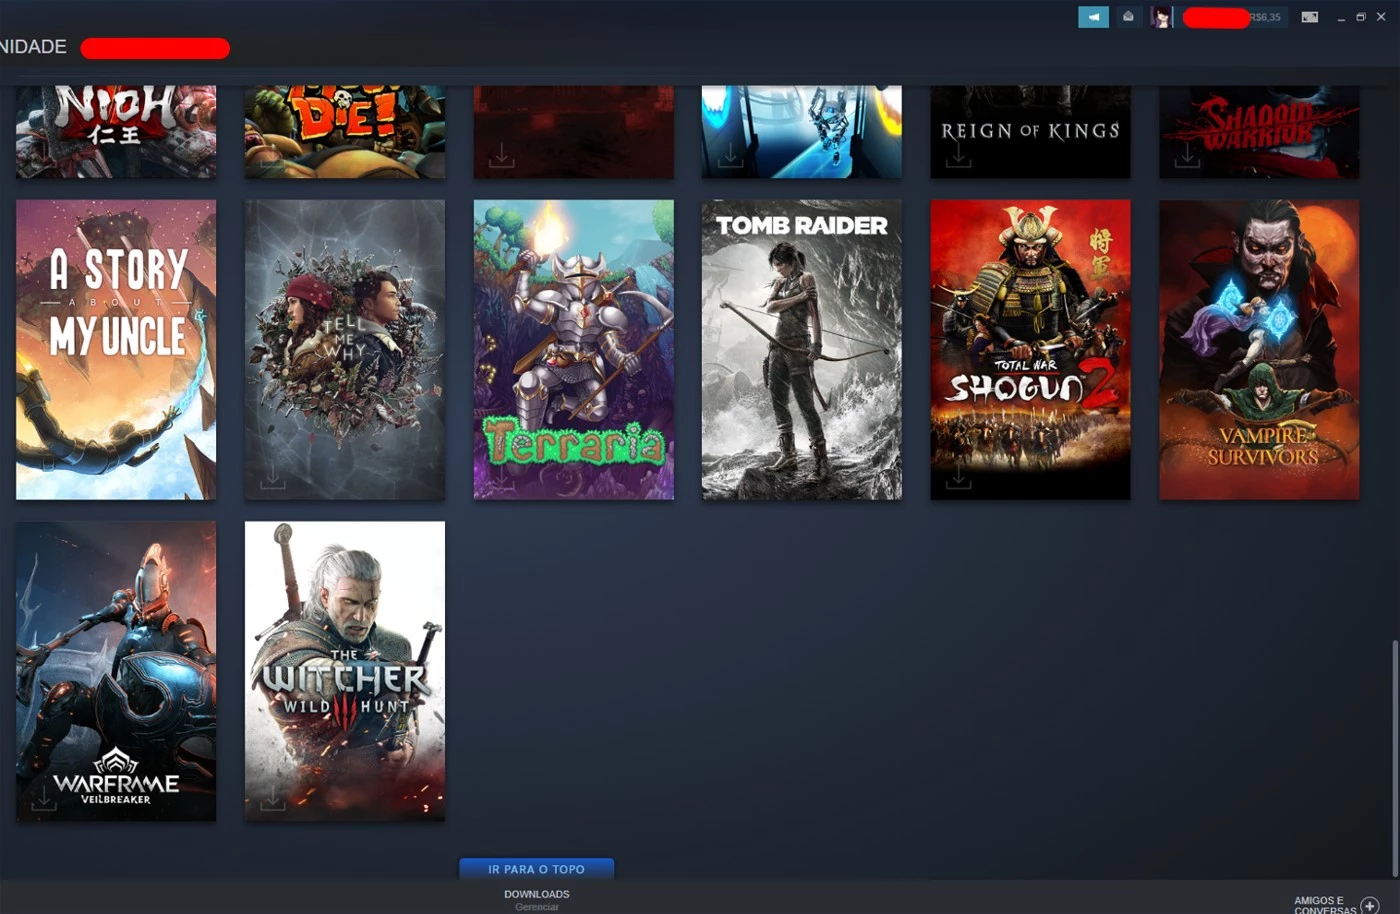Open the DOWNLOADS manager link
The width and height of the screenshot is (1400, 914).
tap(537, 894)
